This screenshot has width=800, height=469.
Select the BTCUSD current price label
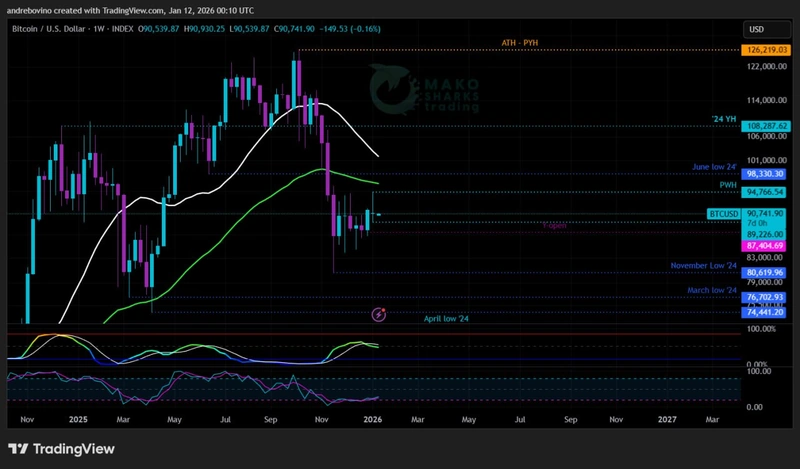722,214
